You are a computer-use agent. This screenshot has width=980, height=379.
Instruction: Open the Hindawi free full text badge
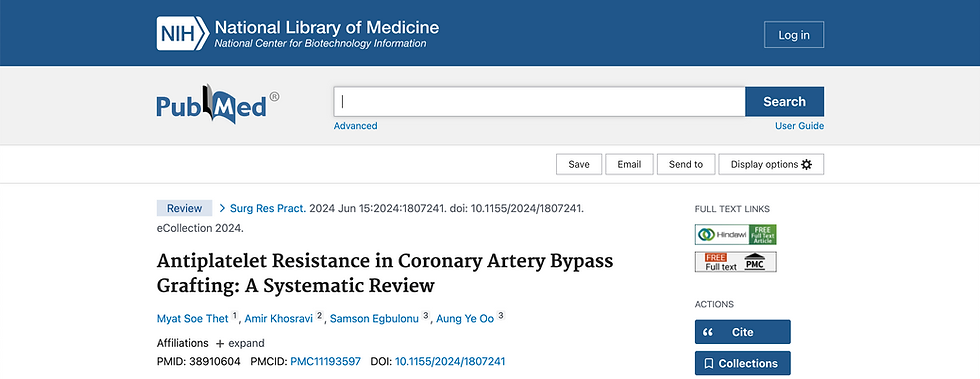736,235
